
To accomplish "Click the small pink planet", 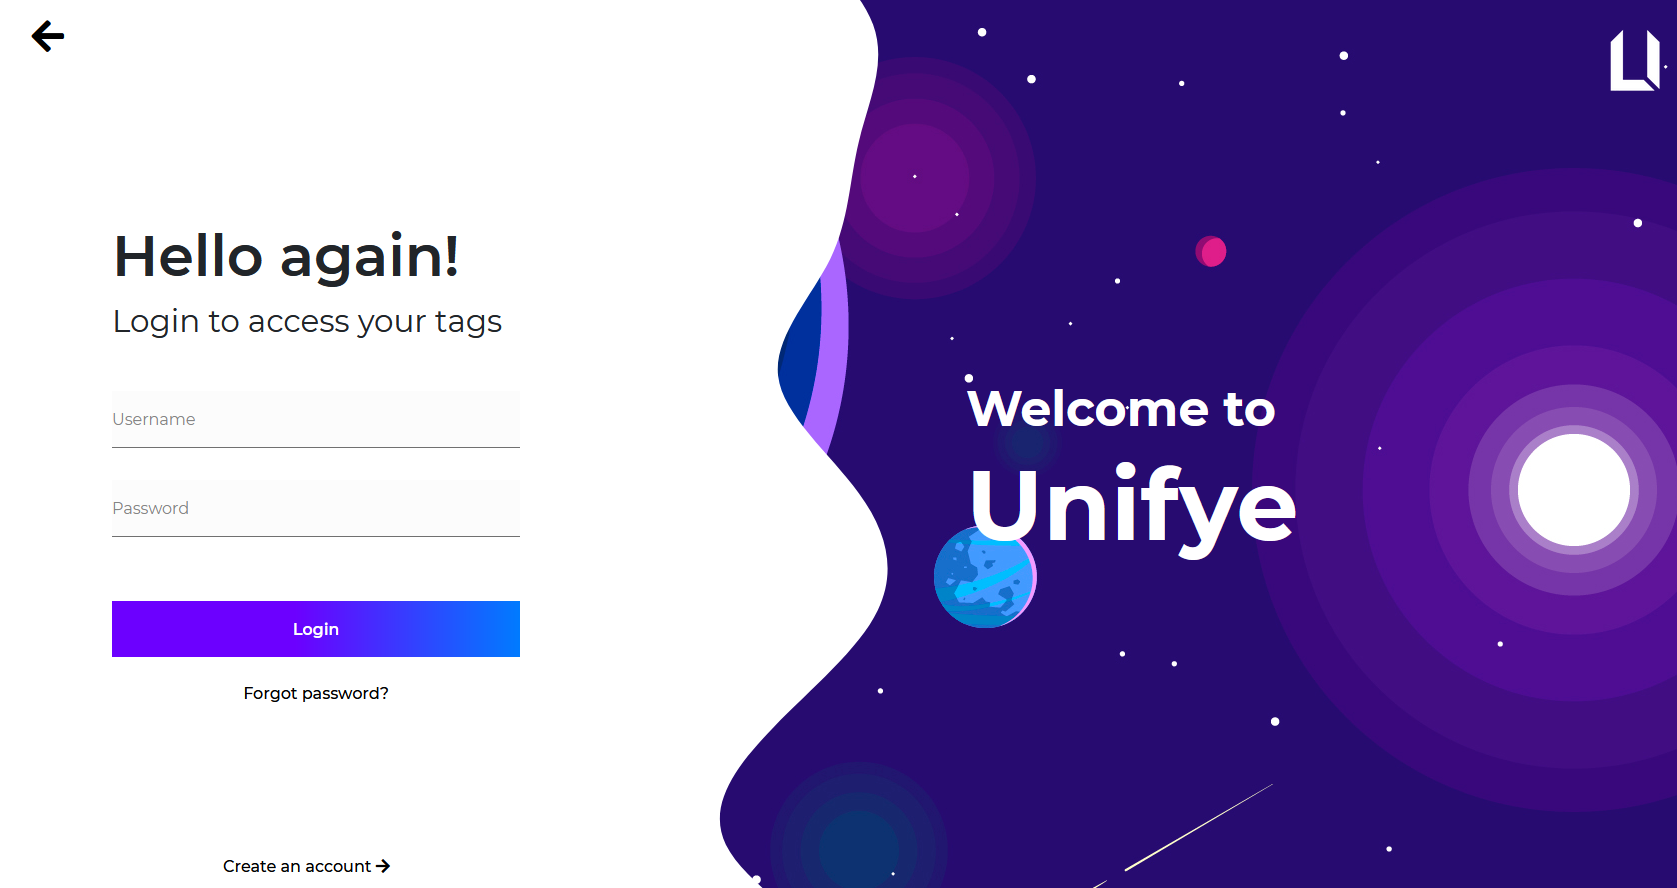I will click(x=1211, y=251).
